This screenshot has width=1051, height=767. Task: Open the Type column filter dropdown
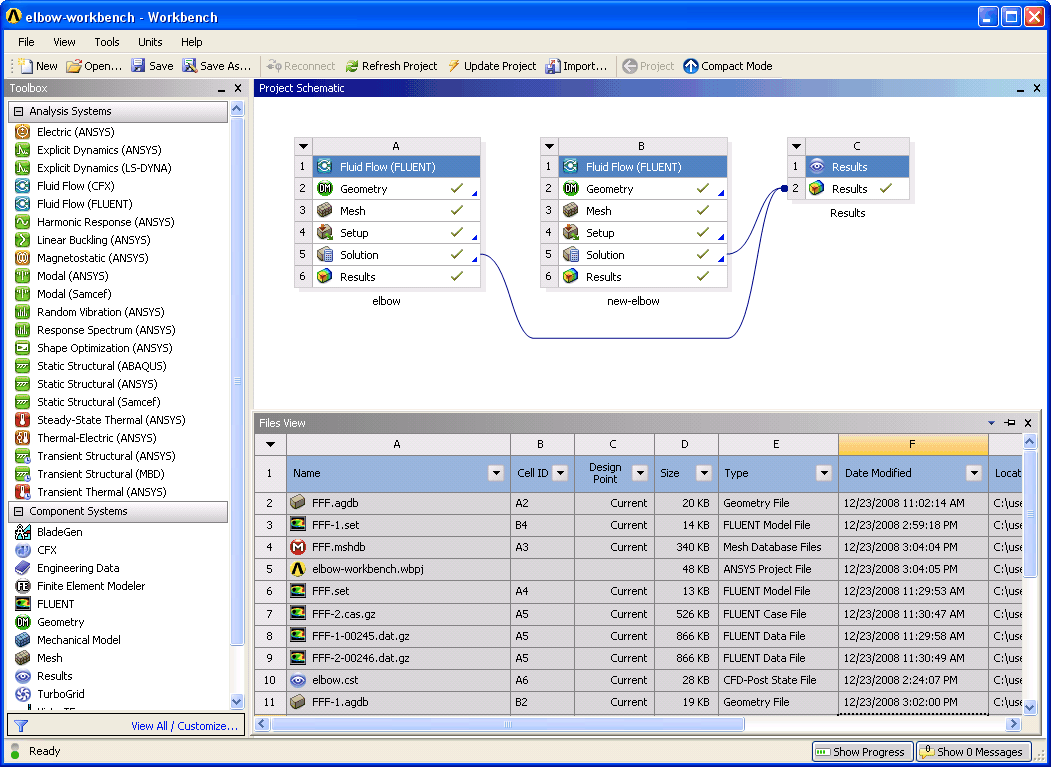(824, 473)
